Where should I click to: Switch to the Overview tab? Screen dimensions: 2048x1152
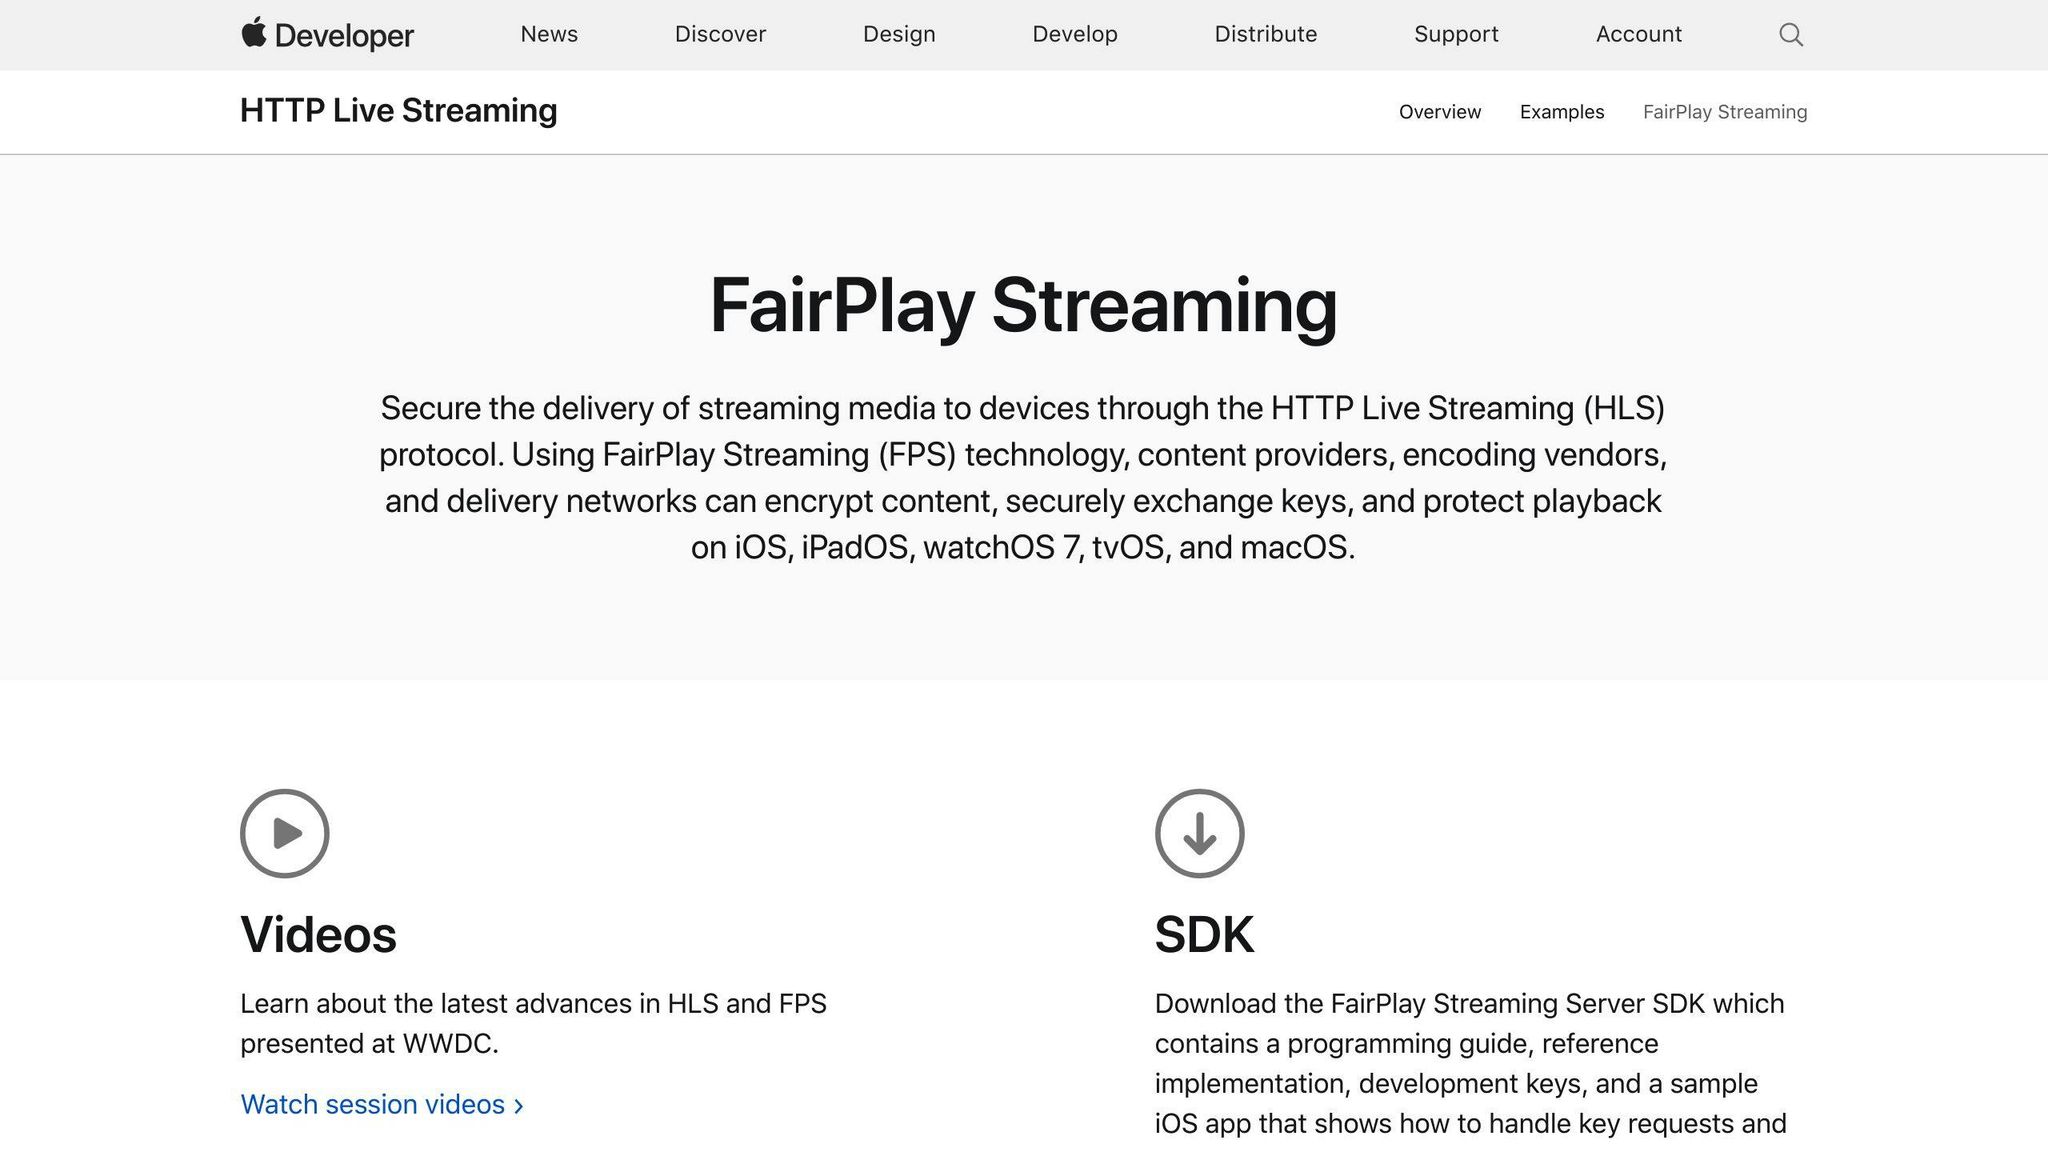(1440, 112)
